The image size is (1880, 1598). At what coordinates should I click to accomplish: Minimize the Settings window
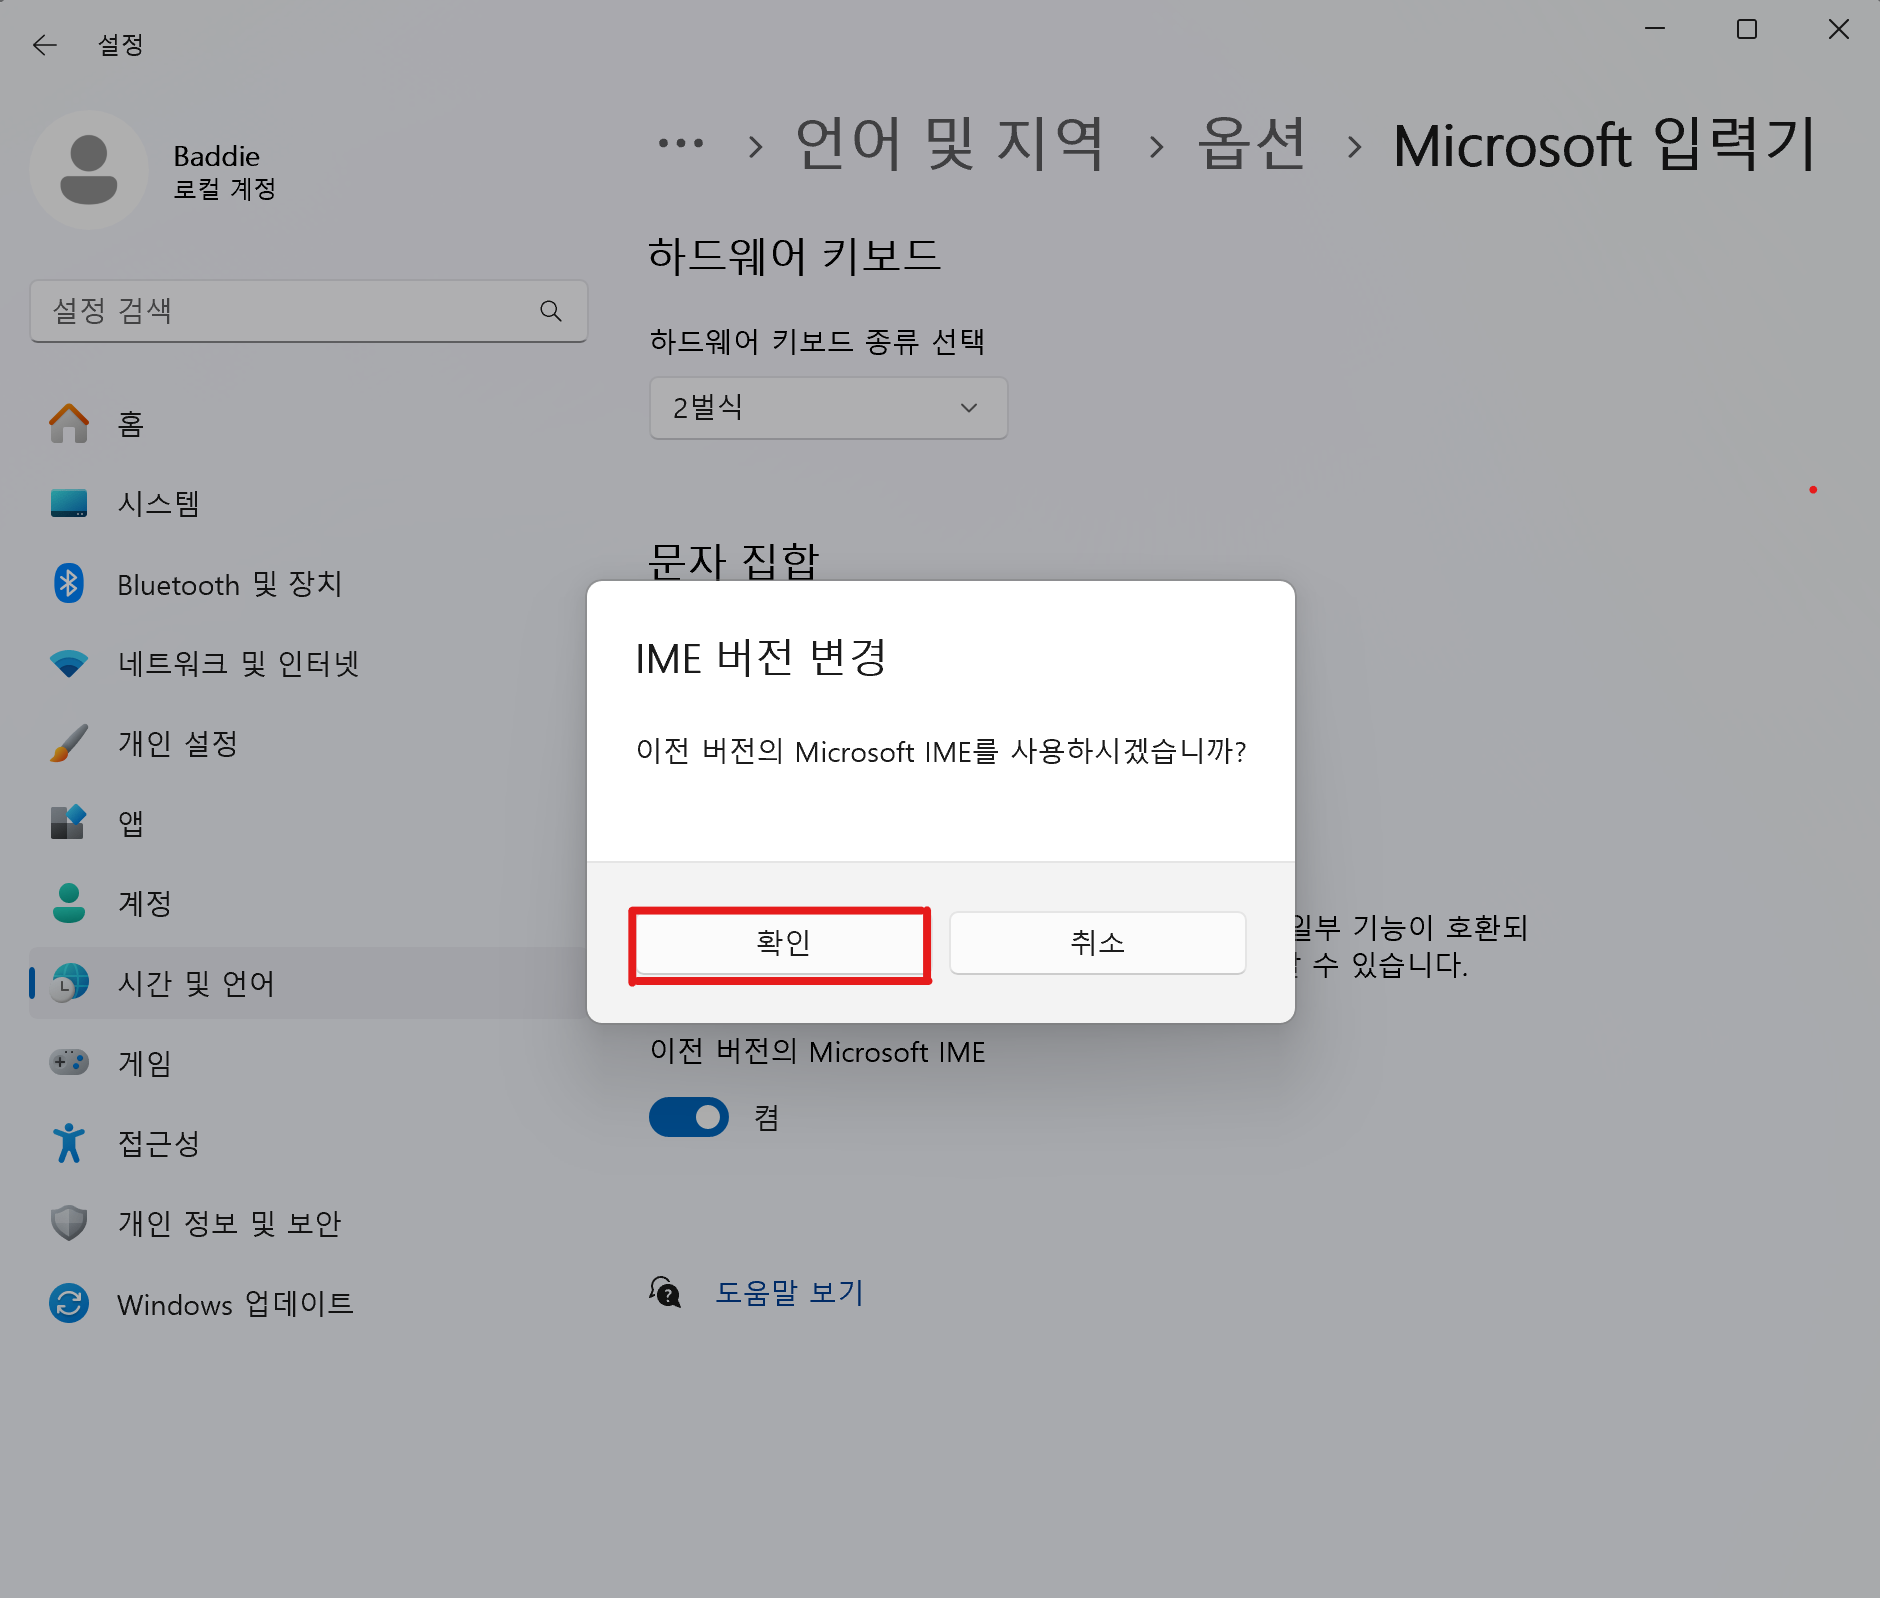click(1655, 29)
